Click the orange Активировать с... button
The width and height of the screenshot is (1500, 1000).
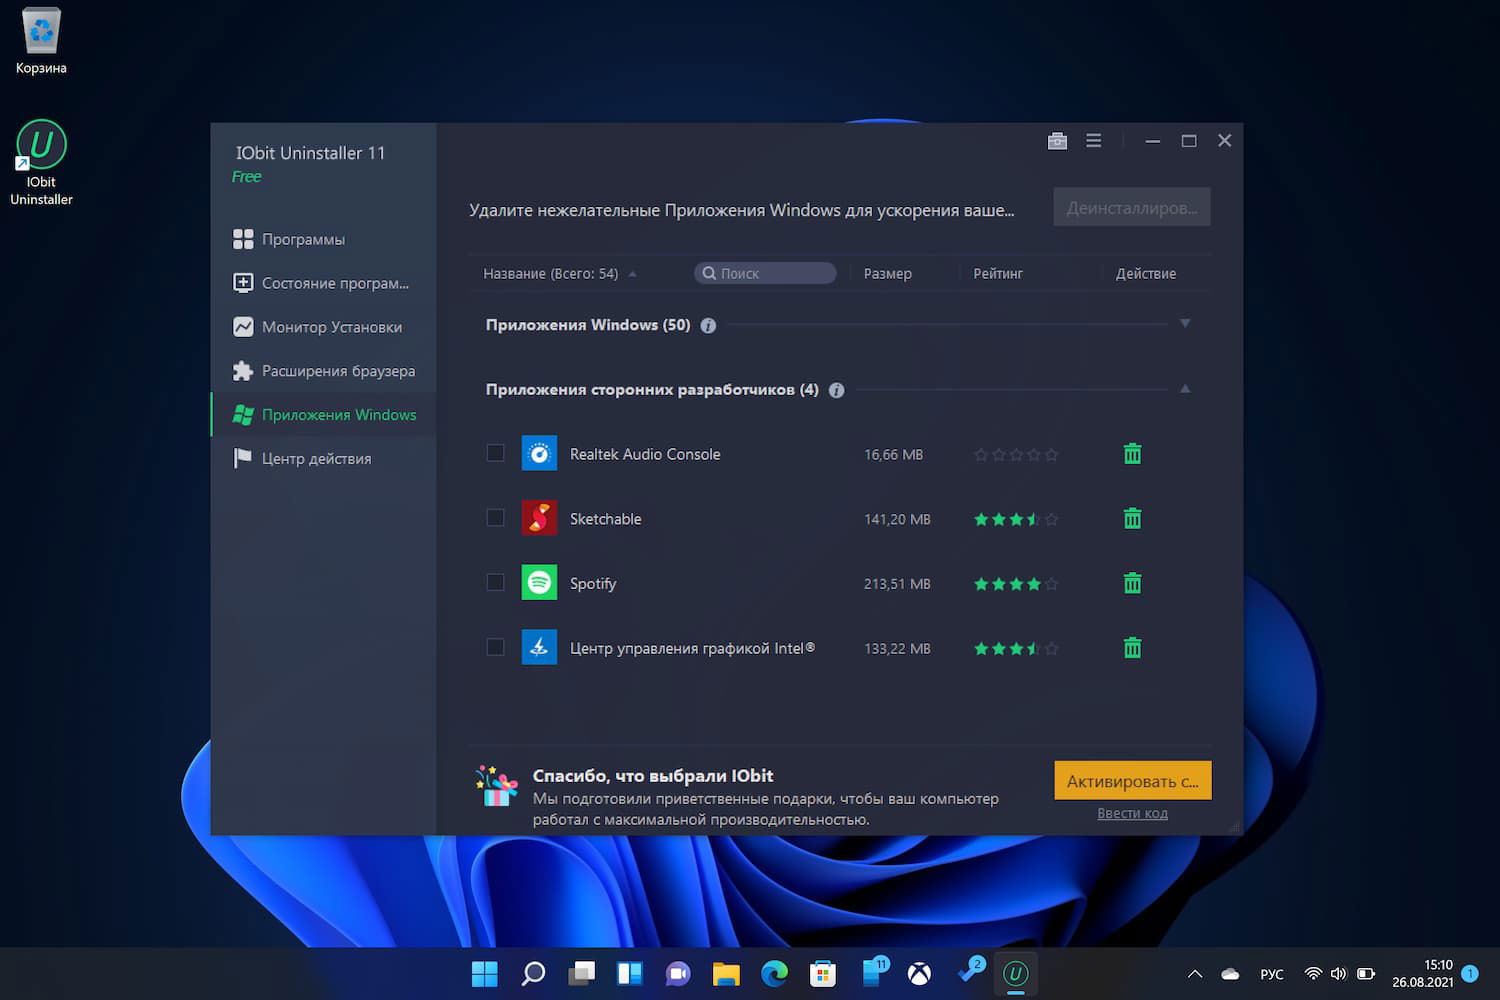click(x=1133, y=781)
